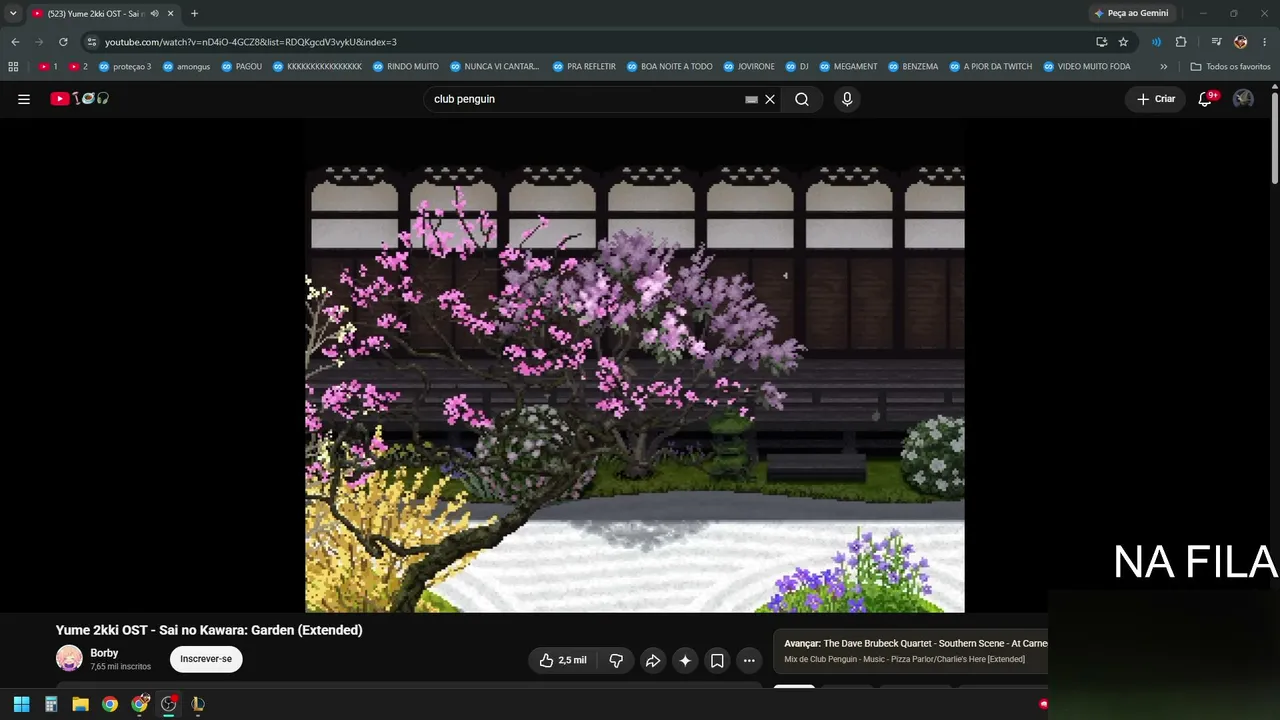Open Peça ao Gemini
This screenshot has height=720, width=1280.
click(1133, 13)
